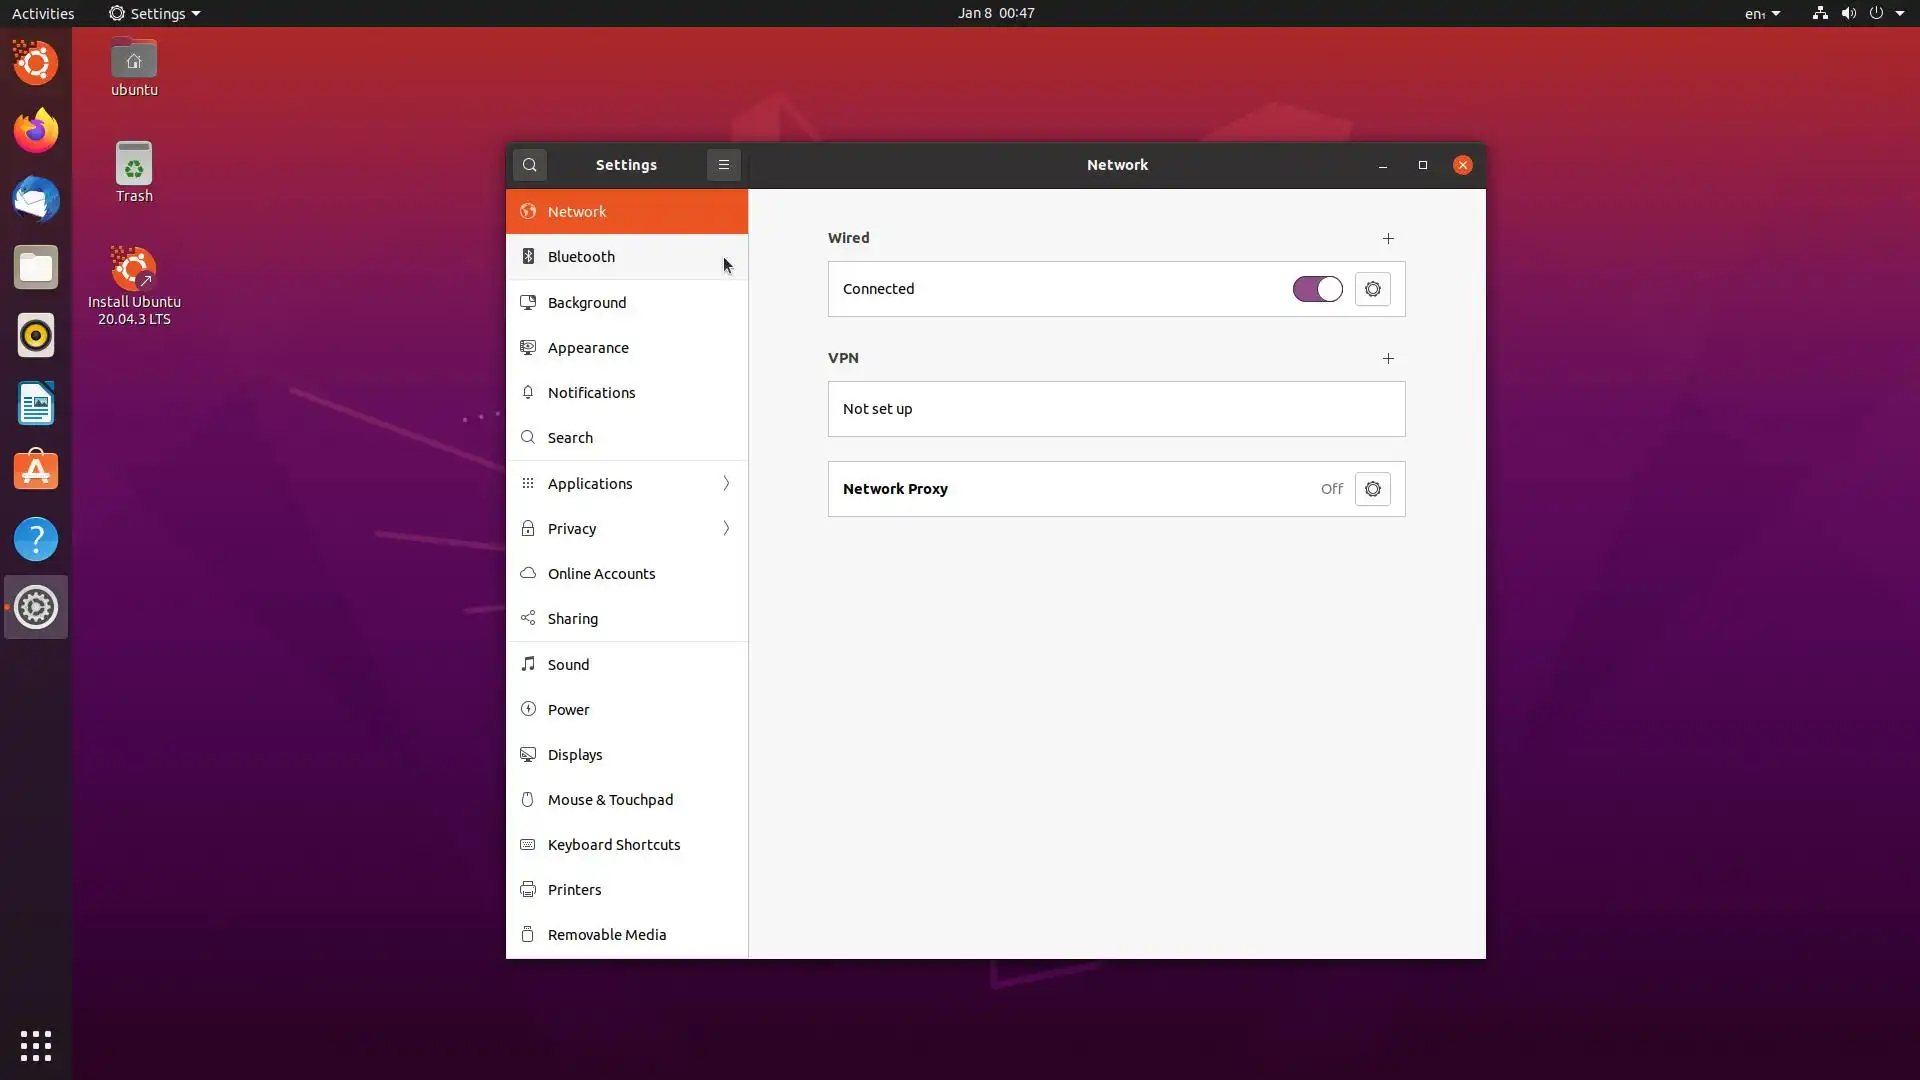The image size is (1920, 1080).
Task: Open Network Proxy gear settings
Action: (x=1372, y=489)
